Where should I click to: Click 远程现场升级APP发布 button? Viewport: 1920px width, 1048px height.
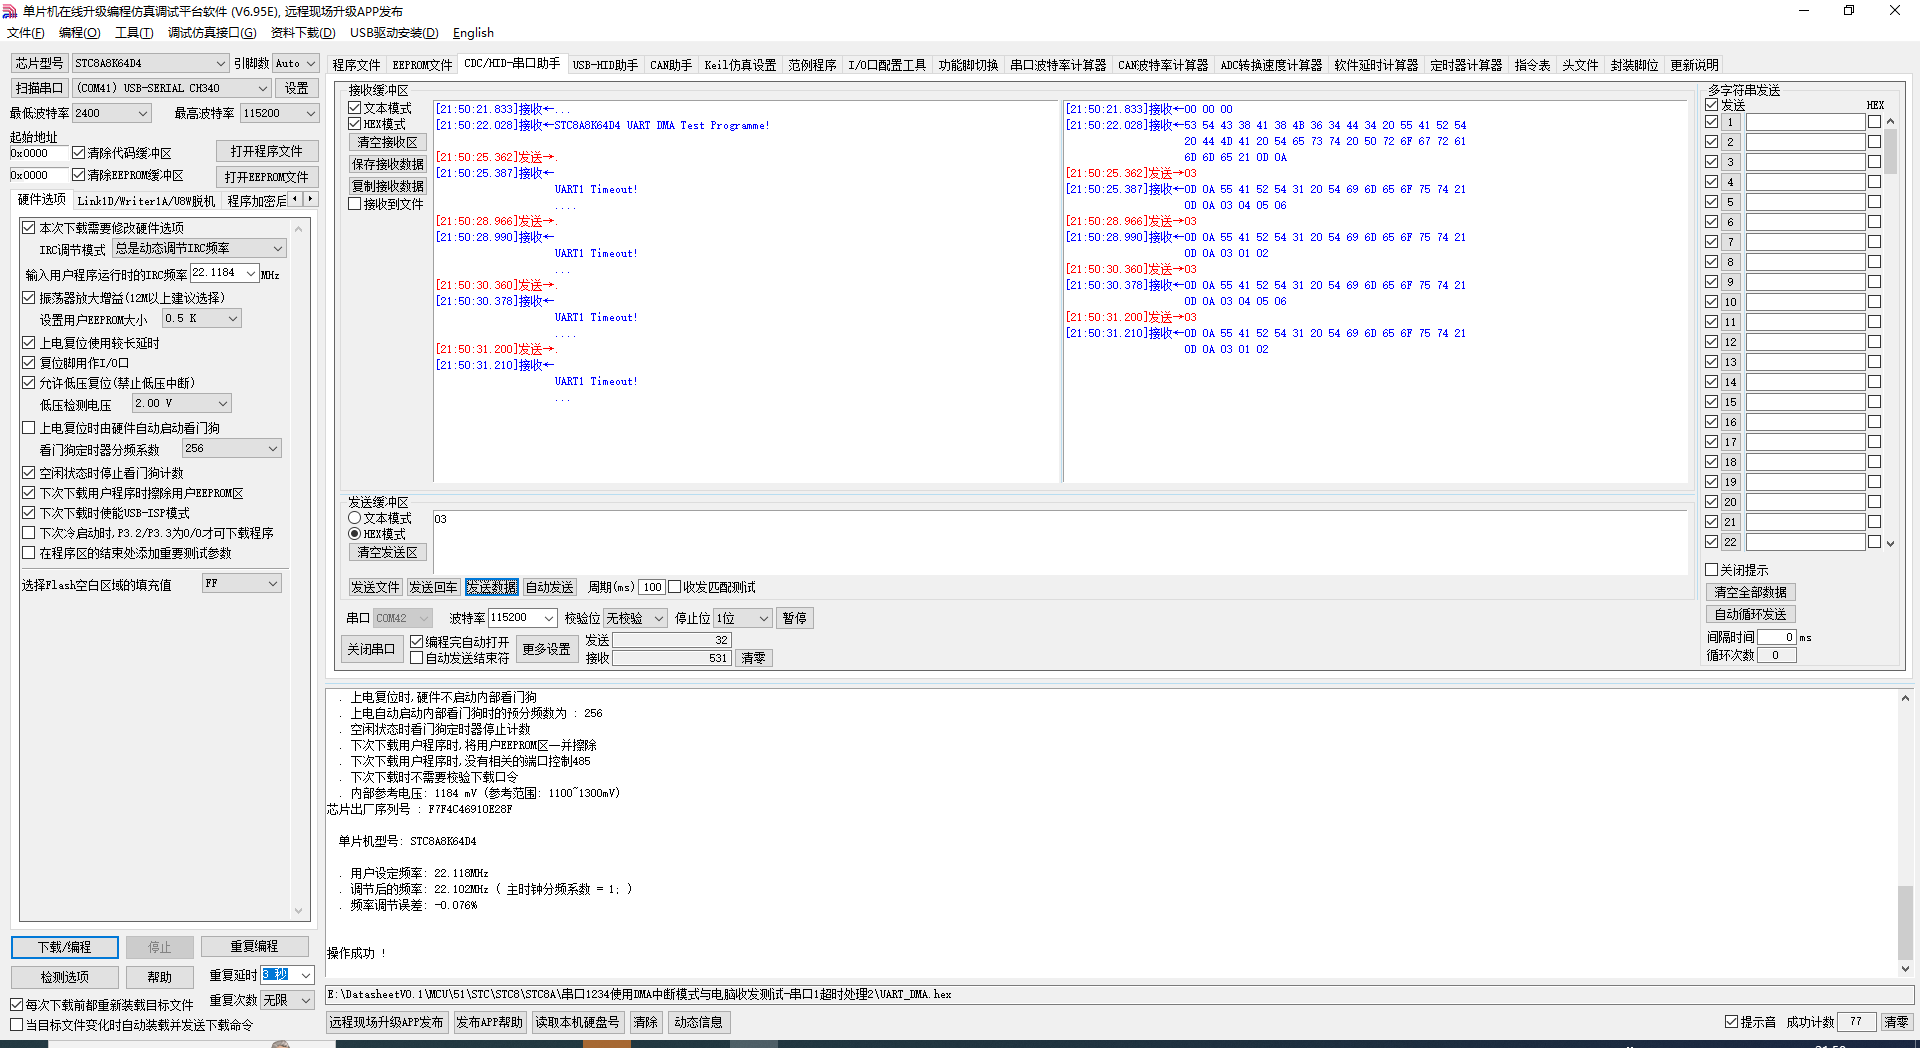(386, 1022)
